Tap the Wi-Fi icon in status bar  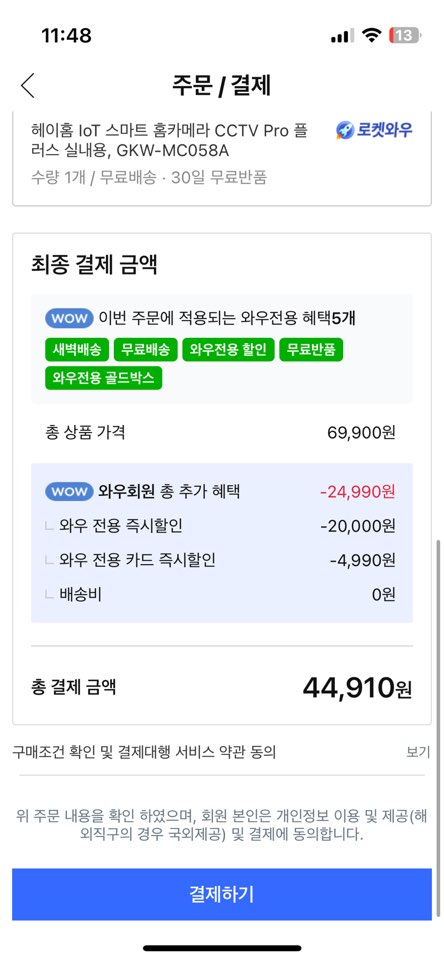(x=370, y=35)
